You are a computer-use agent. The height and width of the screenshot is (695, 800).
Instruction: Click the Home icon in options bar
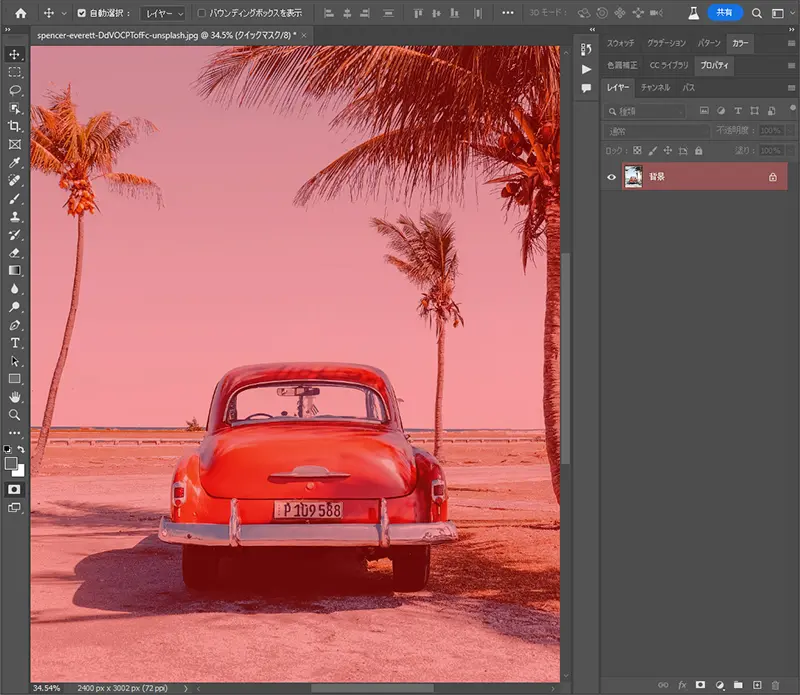click(20, 13)
